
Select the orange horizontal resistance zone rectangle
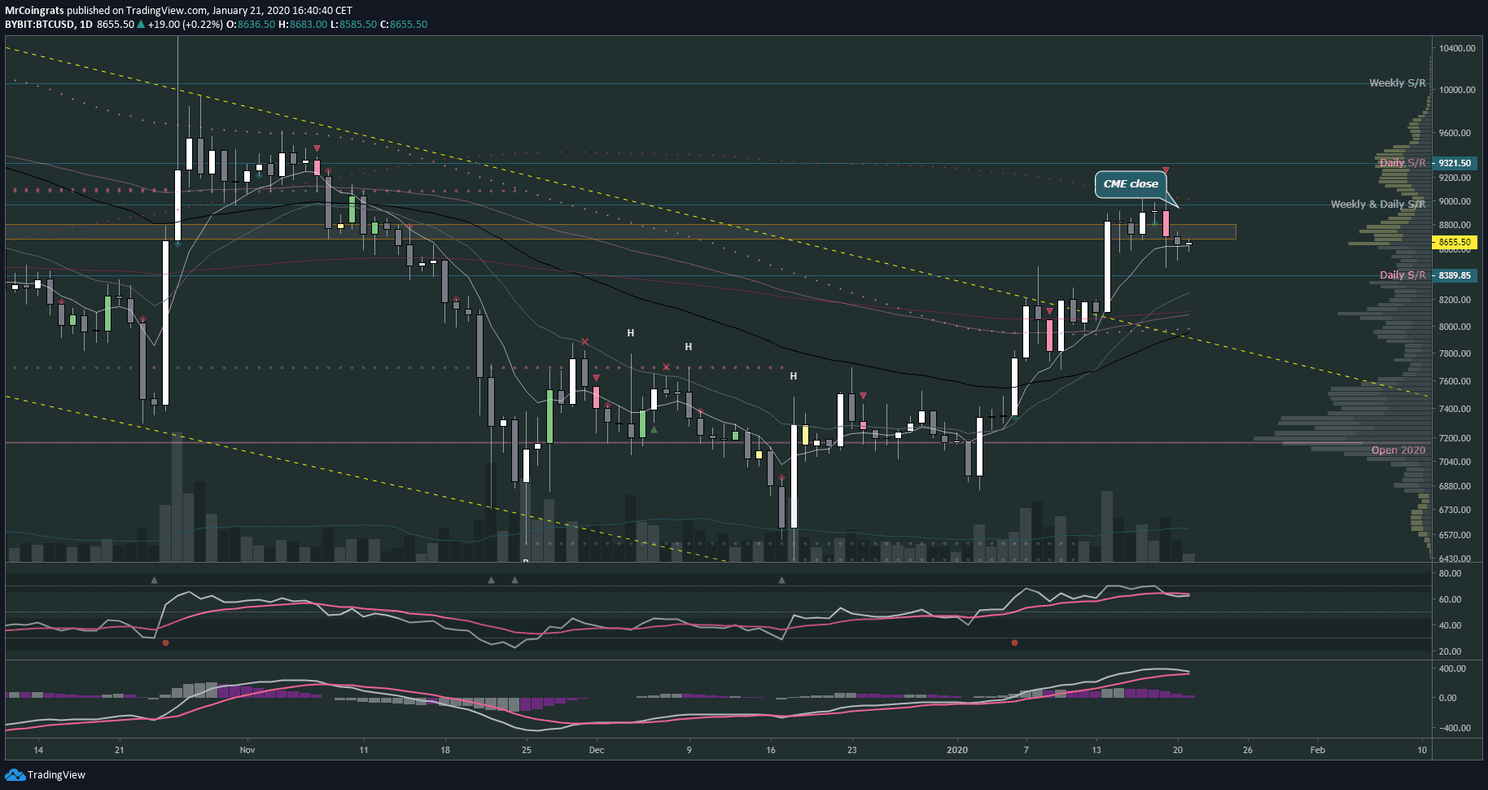pyautogui.click(x=620, y=232)
